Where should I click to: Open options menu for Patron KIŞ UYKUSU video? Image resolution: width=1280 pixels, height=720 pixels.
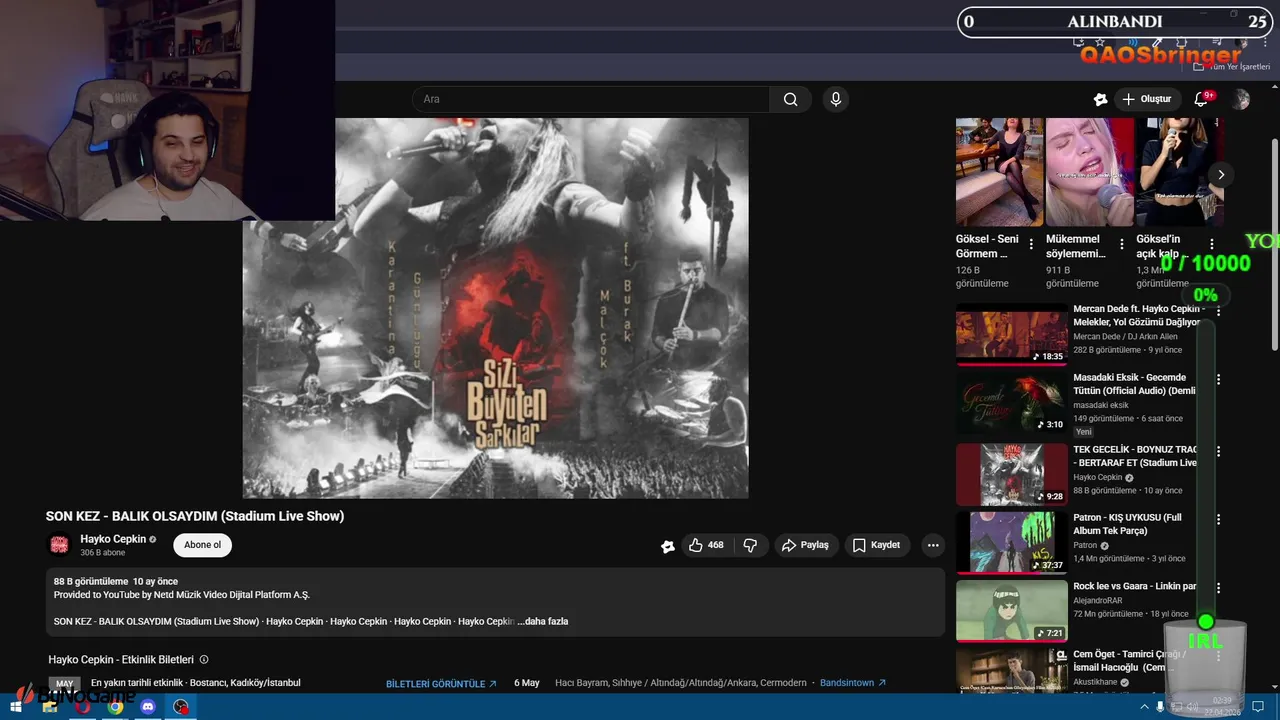(x=1218, y=520)
